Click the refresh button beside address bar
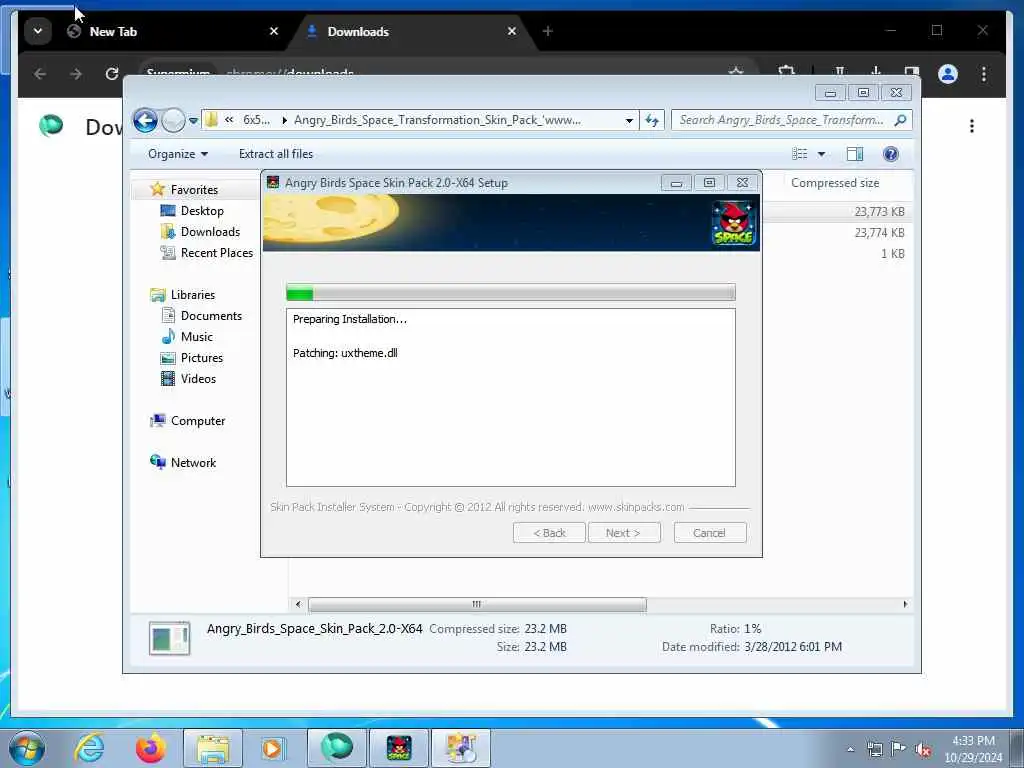1024x768 pixels. coord(652,120)
